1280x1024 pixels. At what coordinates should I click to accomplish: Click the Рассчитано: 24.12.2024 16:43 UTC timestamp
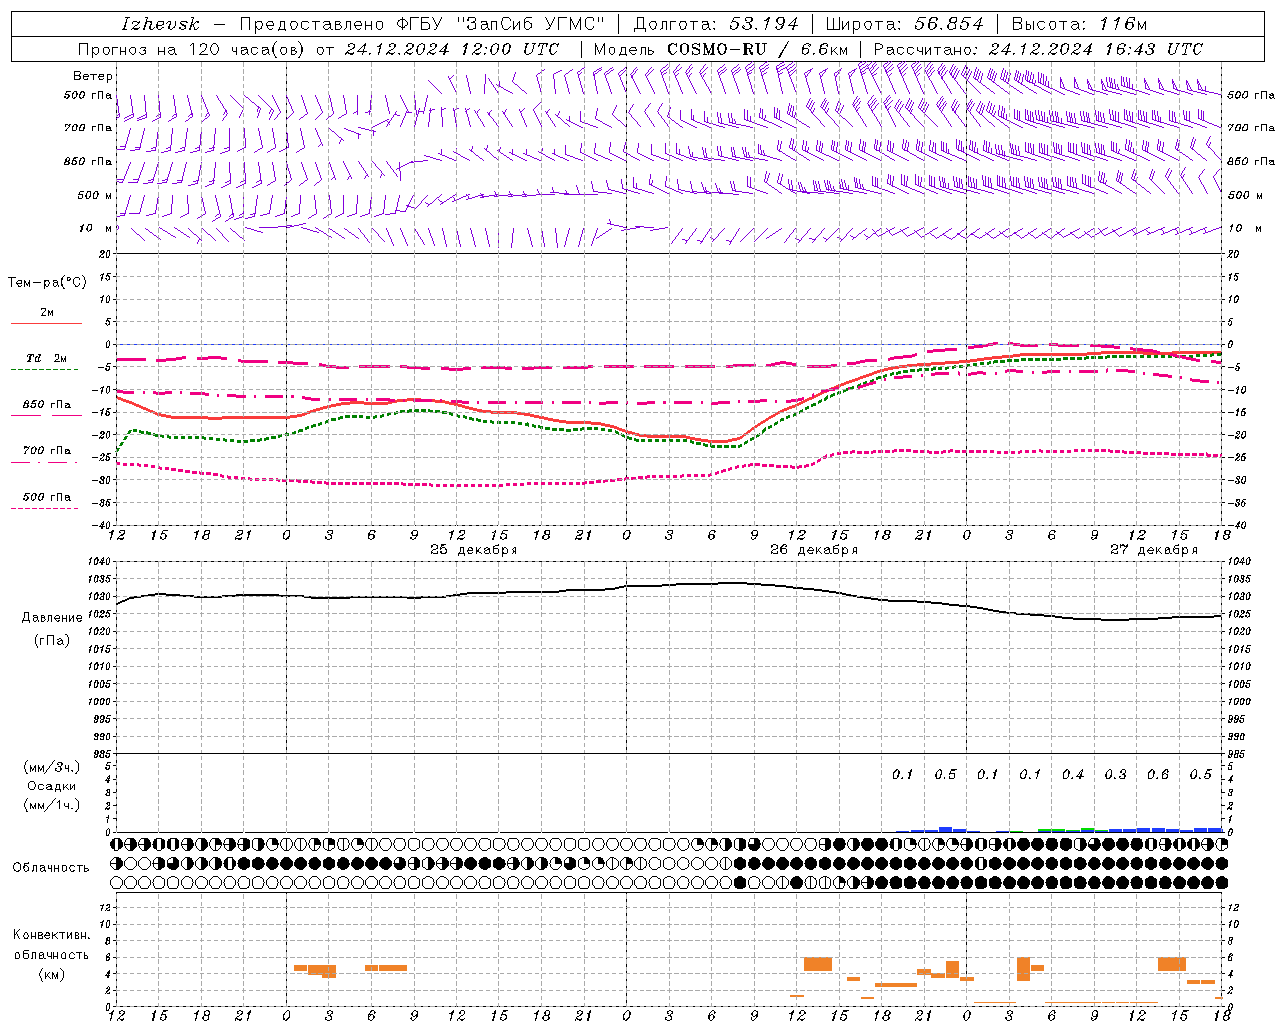(x=1038, y=49)
